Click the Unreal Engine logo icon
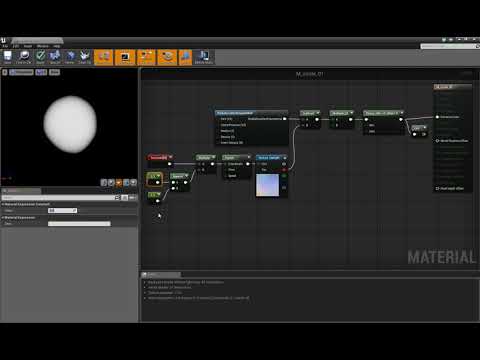 point(3,40)
